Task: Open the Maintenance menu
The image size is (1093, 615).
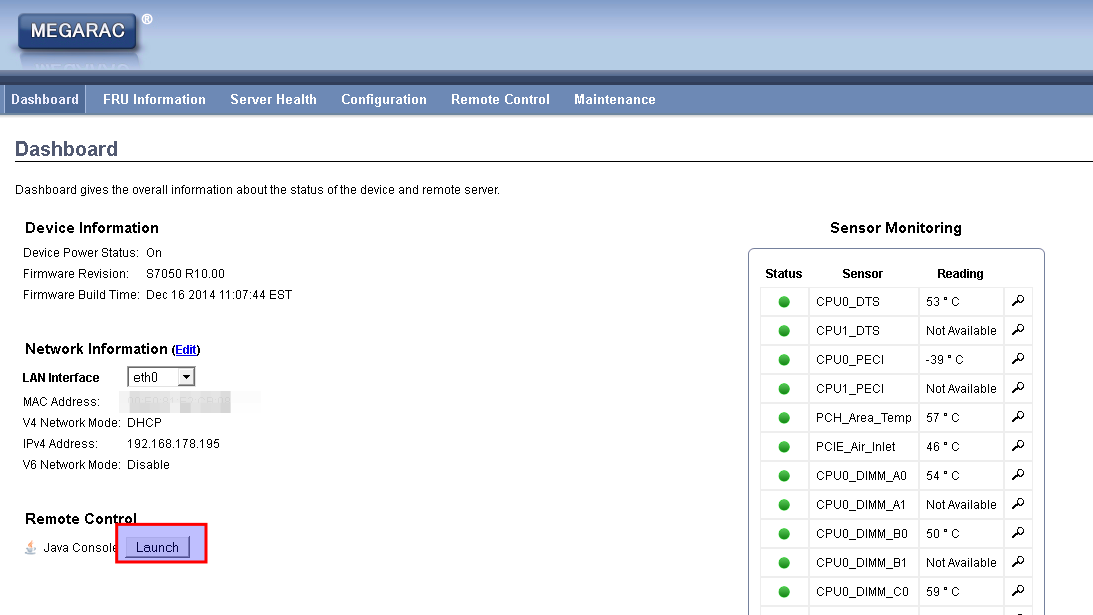Action: tap(615, 100)
